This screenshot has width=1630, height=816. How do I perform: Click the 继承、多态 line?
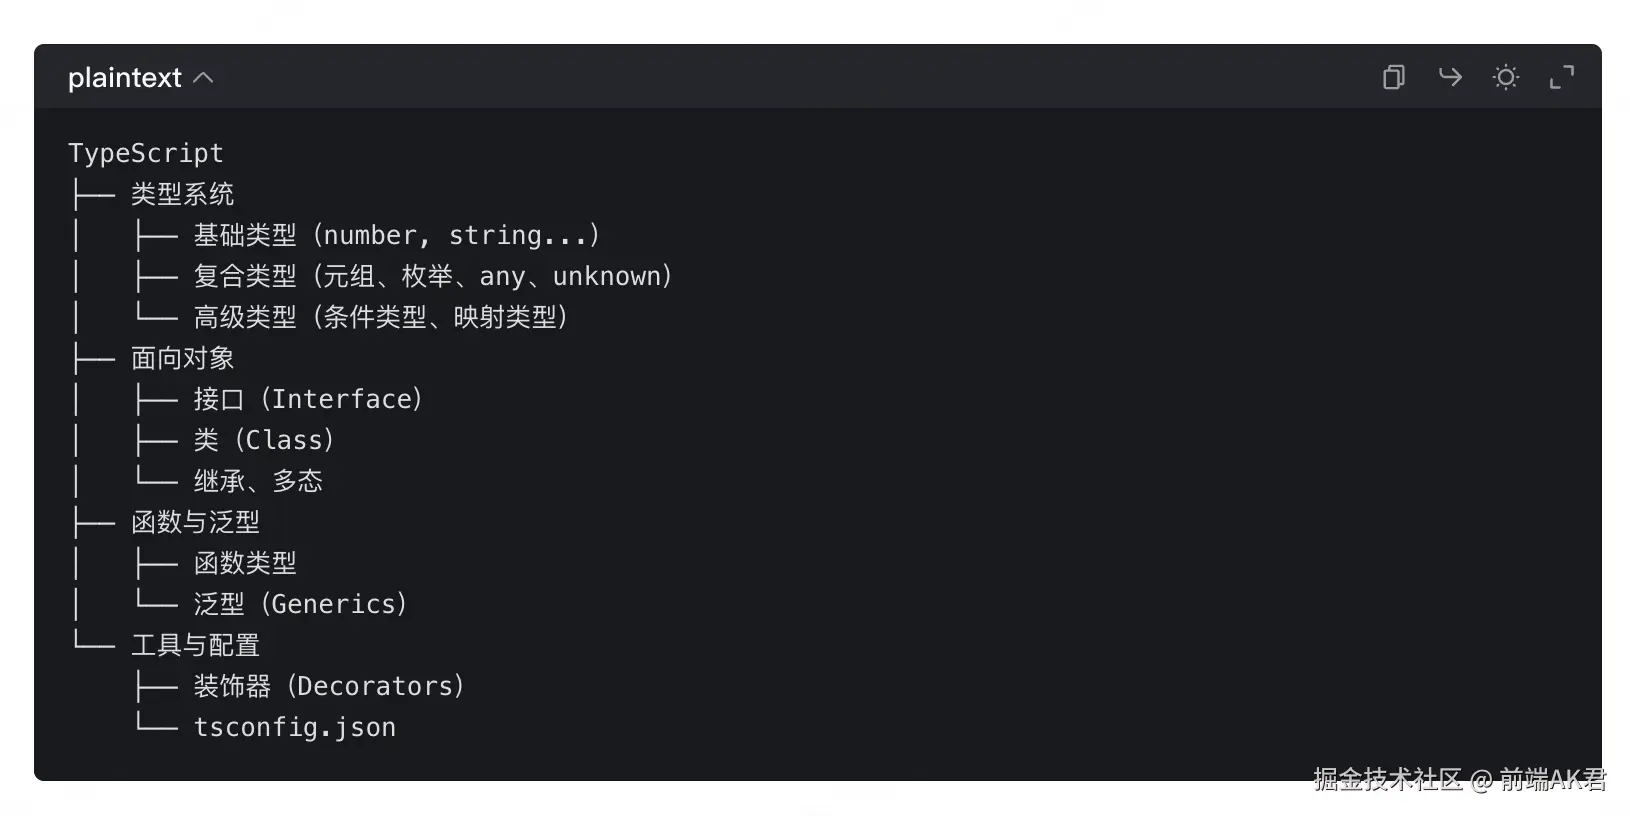point(258,481)
